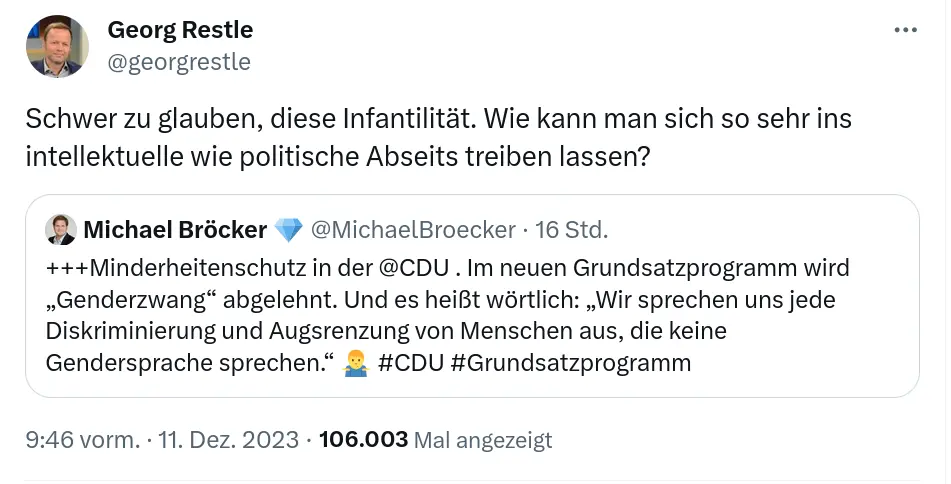Open the Georg Restle display name
Image resolution: width=951 pixels, height=484 pixels.
click(x=180, y=30)
